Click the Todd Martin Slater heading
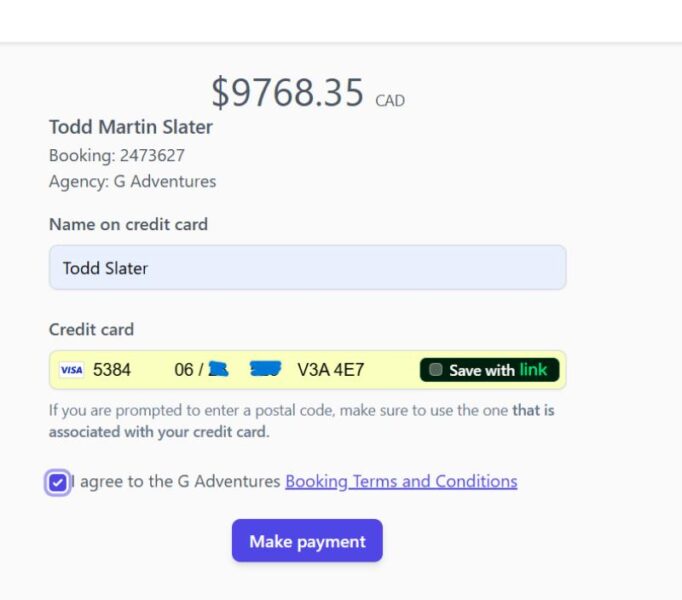Image resolution: width=682 pixels, height=600 pixels. coord(131,127)
